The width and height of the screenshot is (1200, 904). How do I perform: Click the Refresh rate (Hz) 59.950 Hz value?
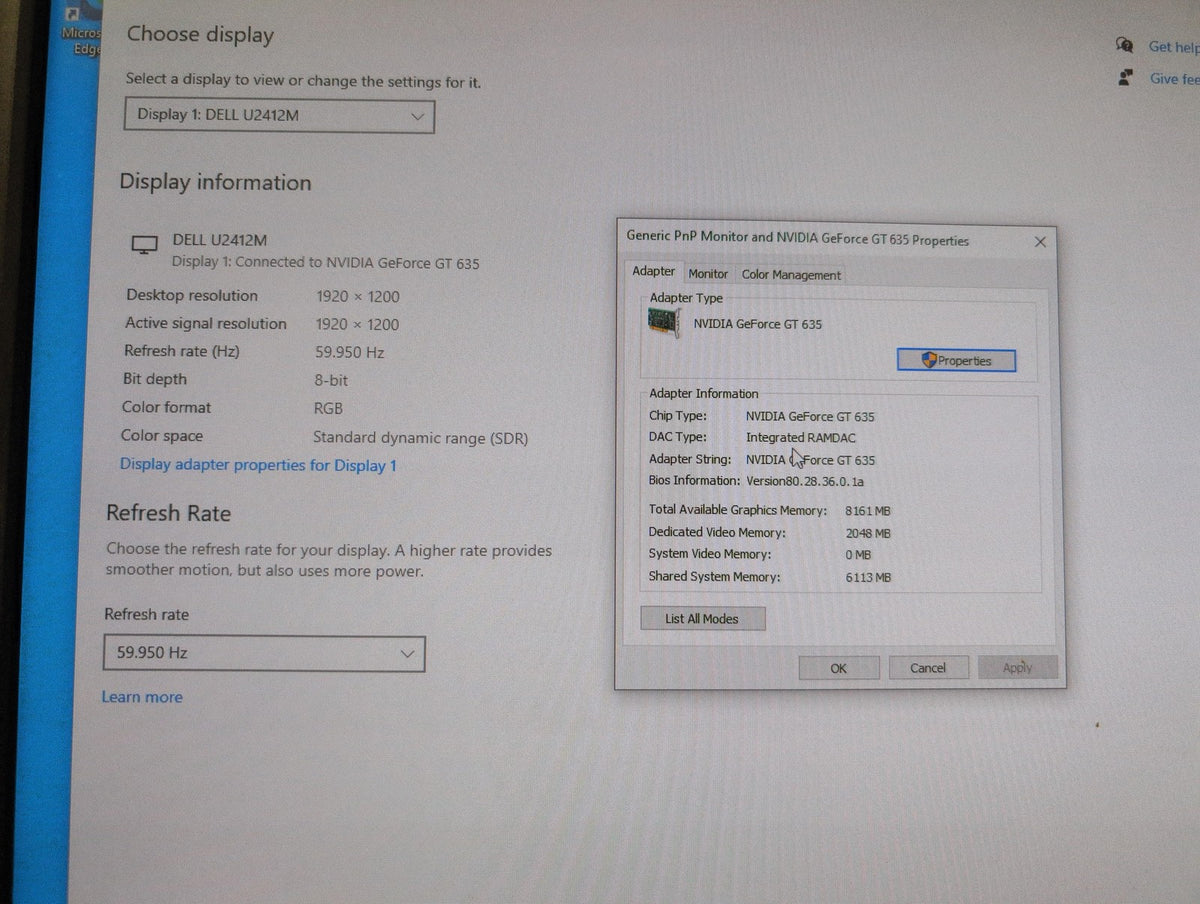[x=349, y=353]
